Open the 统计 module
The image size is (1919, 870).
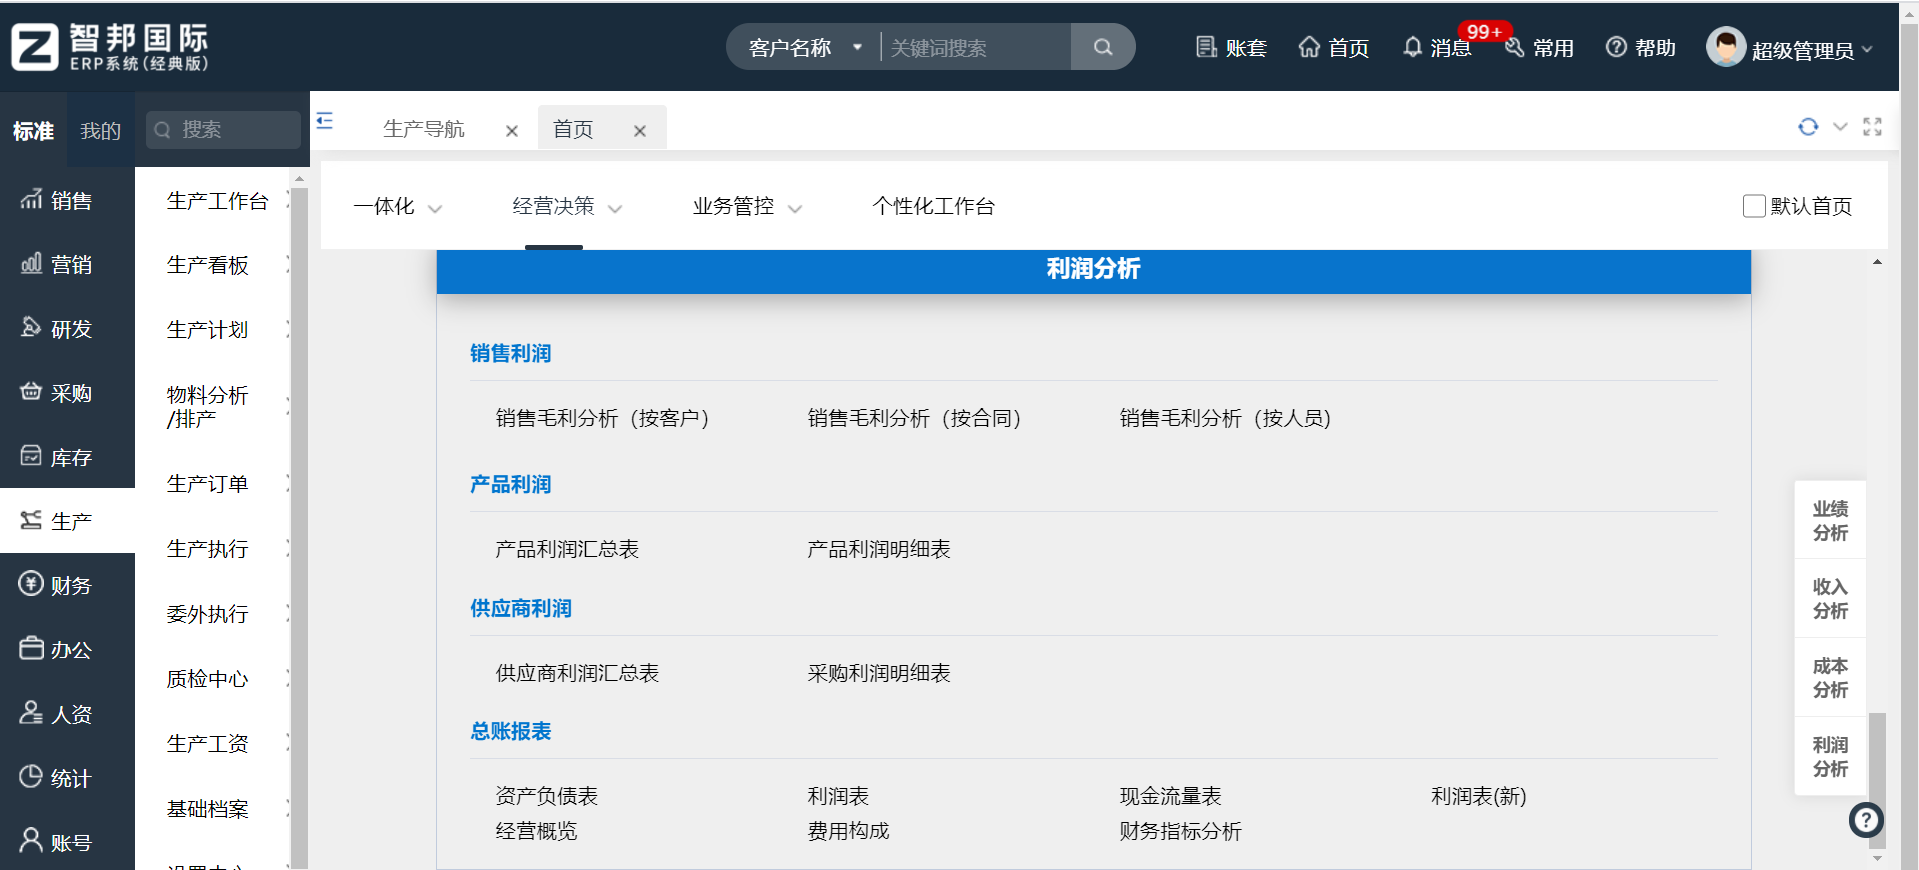[x=67, y=778]
